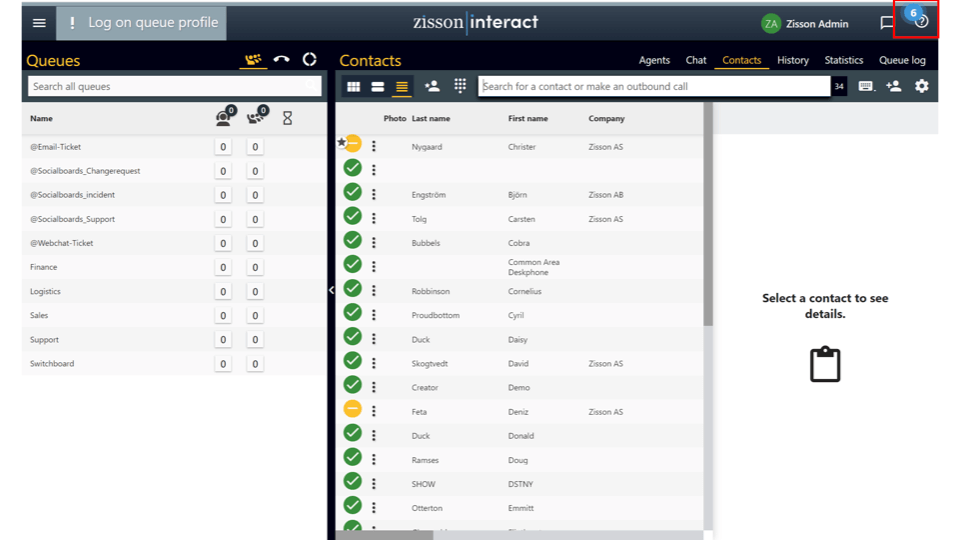Open options menu for Tolg row
The width and height of the screenshot is (960, 540).
pyautogui.click(x=374, y=219)
